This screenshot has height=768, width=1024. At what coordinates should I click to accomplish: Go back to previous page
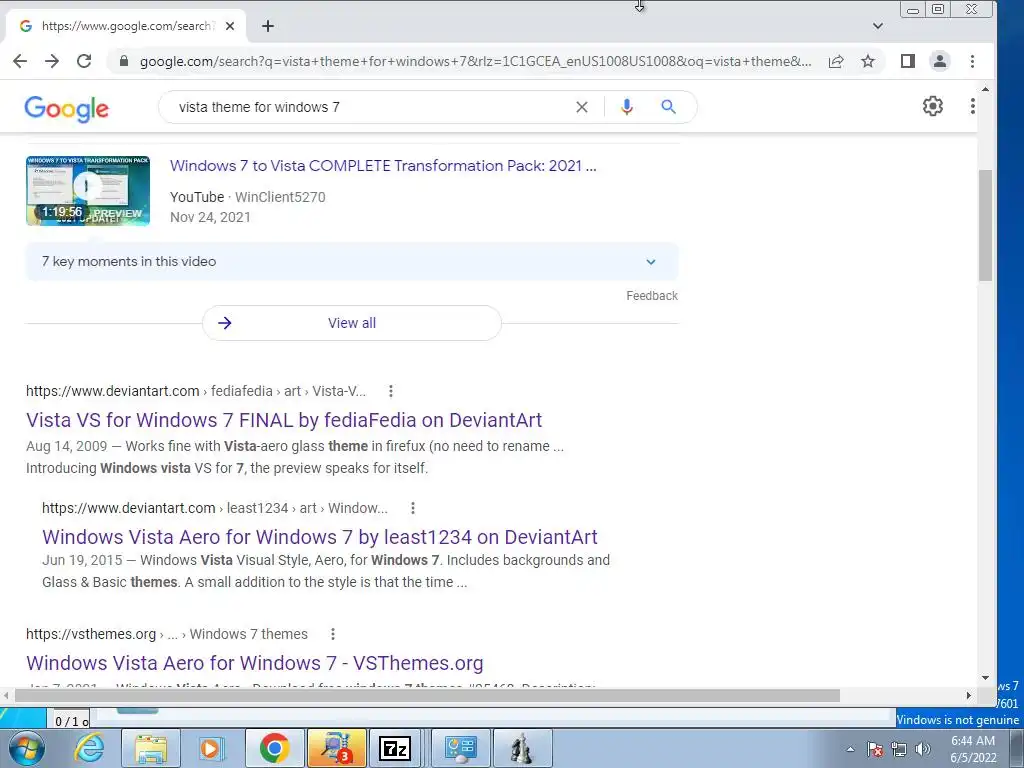20,61
